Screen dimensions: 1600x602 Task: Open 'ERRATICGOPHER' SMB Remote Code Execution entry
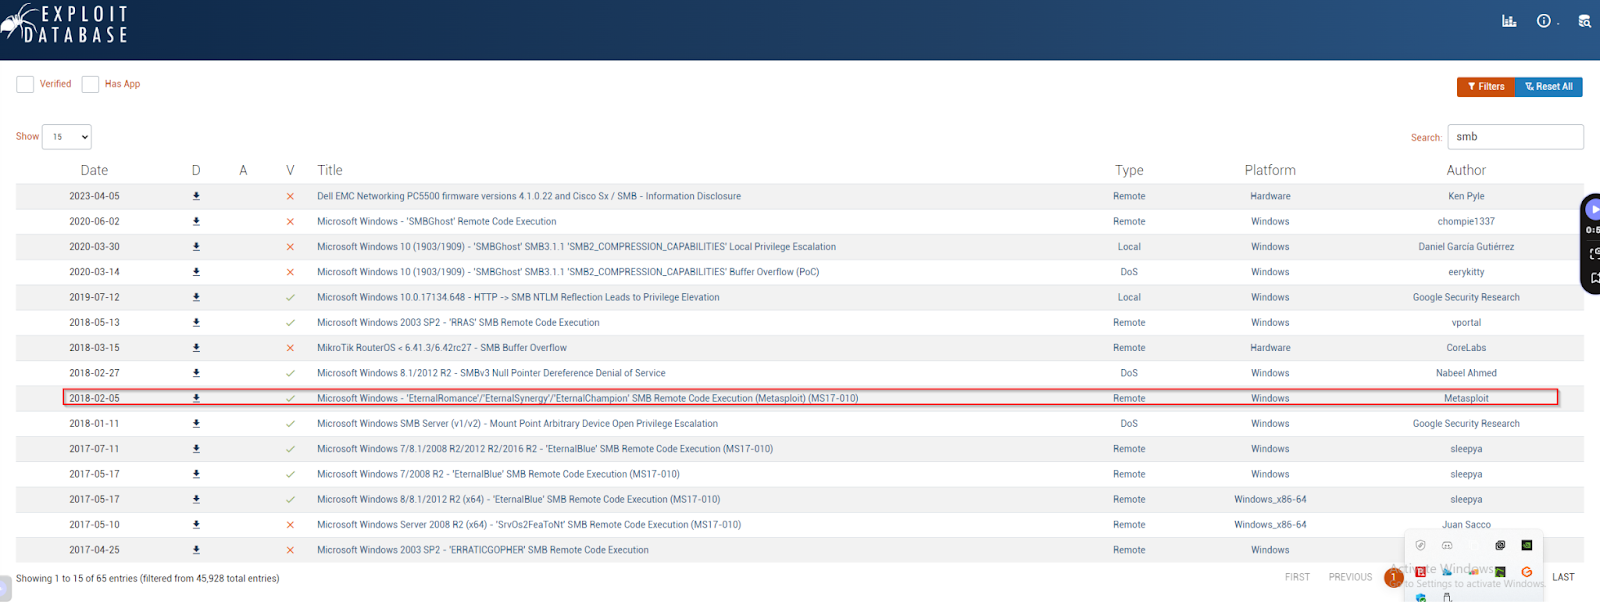click(483, 550)
